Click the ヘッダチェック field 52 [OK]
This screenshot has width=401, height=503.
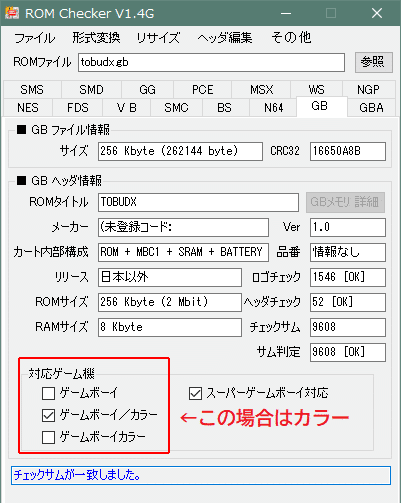(348, 302)
